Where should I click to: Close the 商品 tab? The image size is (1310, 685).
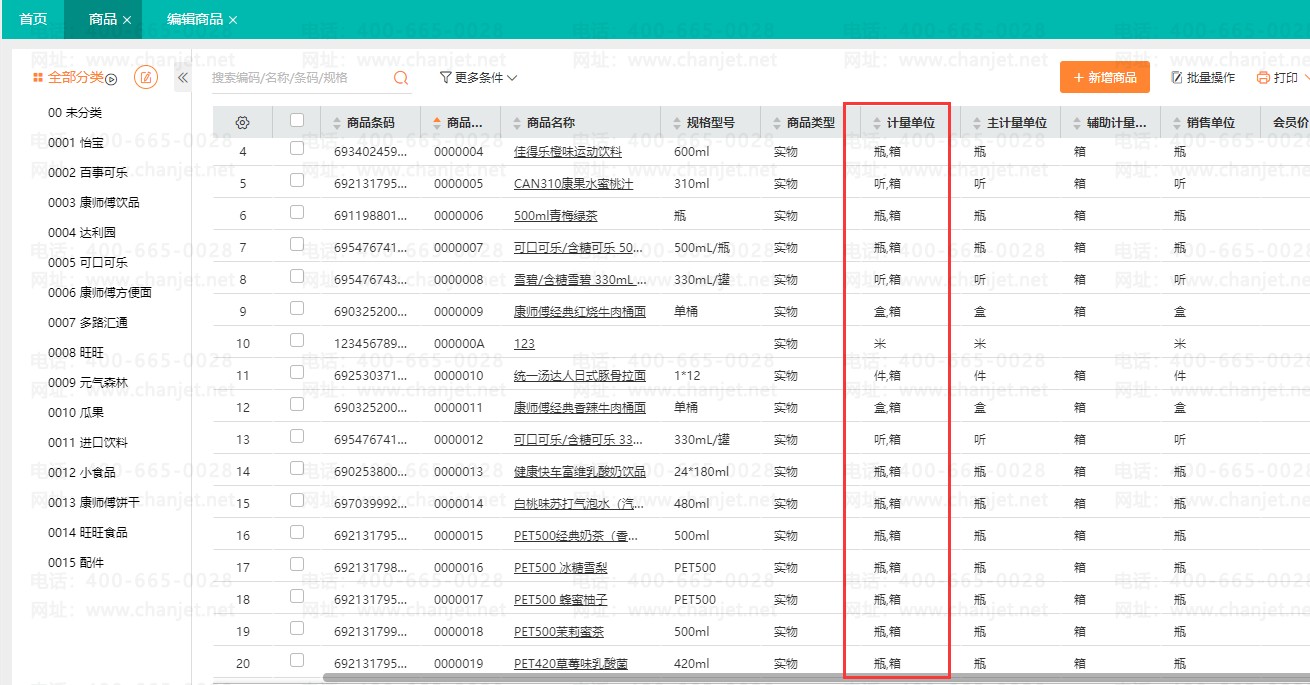[127, 20]
